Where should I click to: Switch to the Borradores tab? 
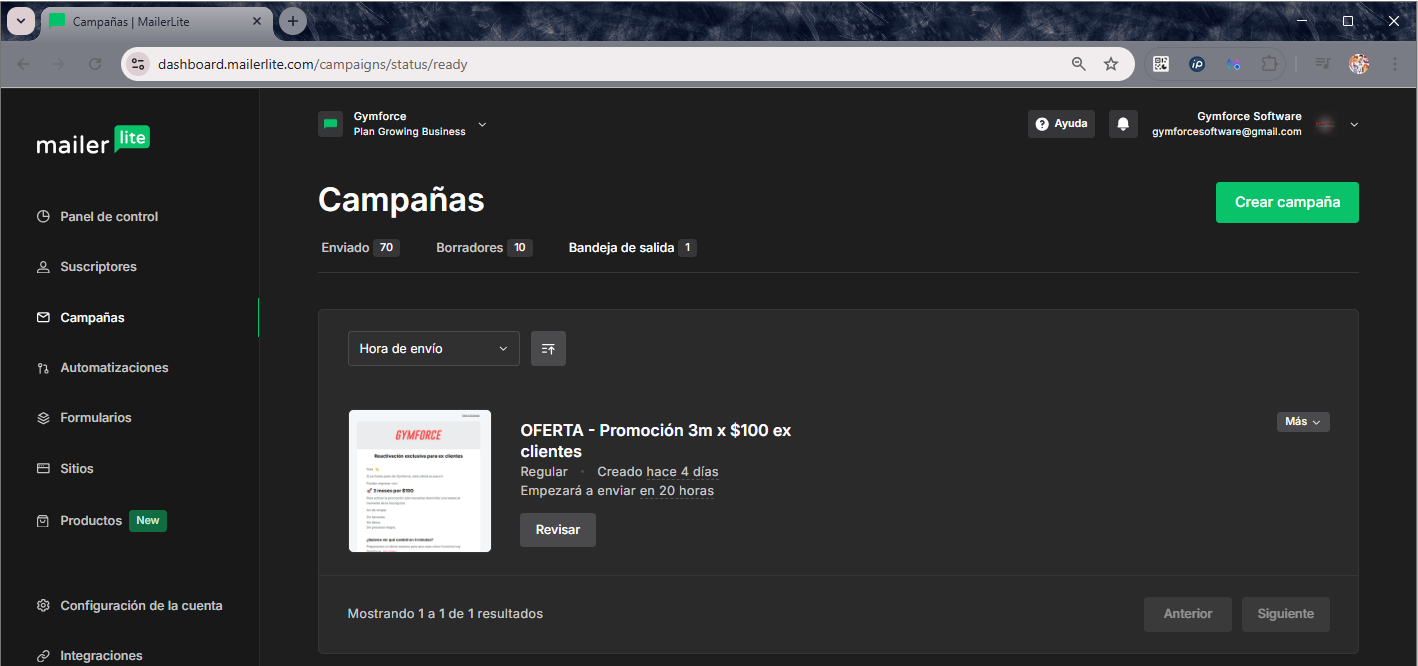pyautogui.click(x=470, y=248)
